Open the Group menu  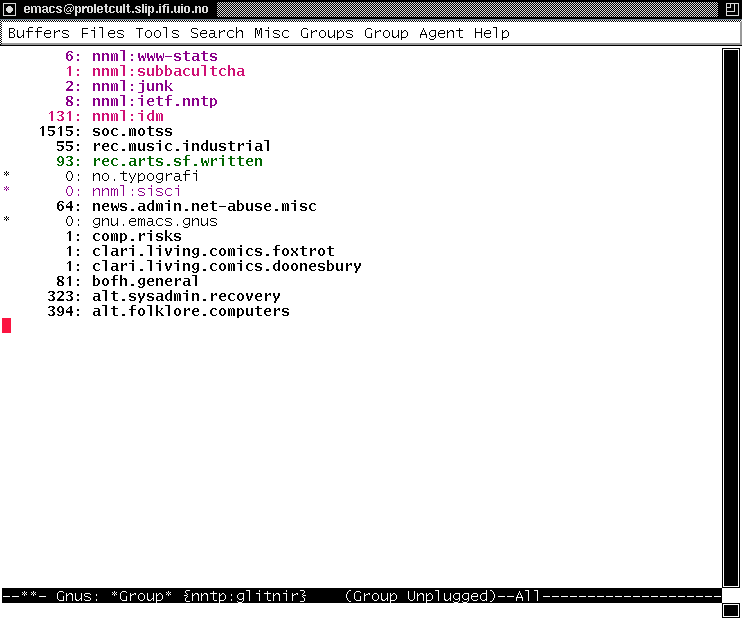386,33
